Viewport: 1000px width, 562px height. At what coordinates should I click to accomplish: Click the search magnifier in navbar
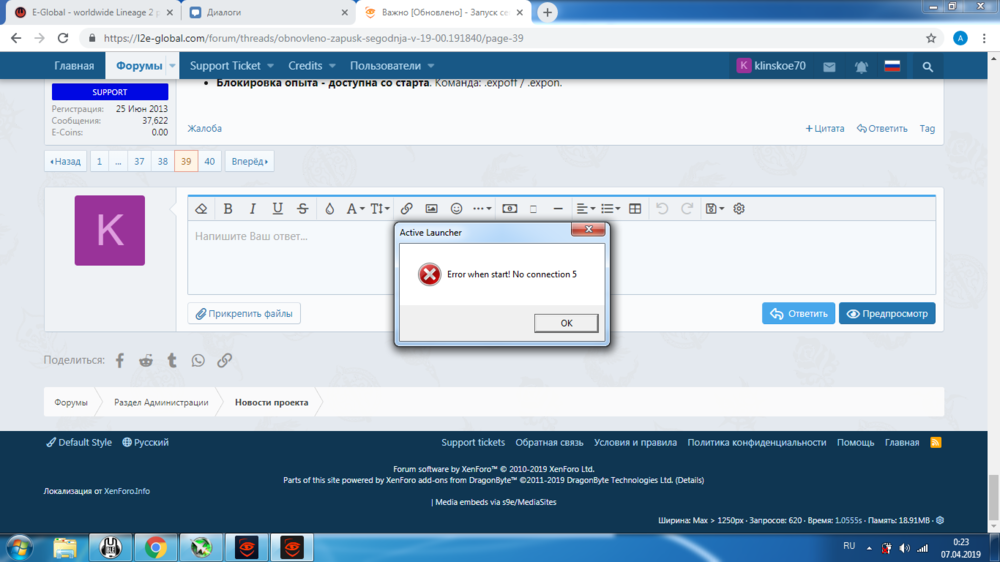(x=928, y=67)
